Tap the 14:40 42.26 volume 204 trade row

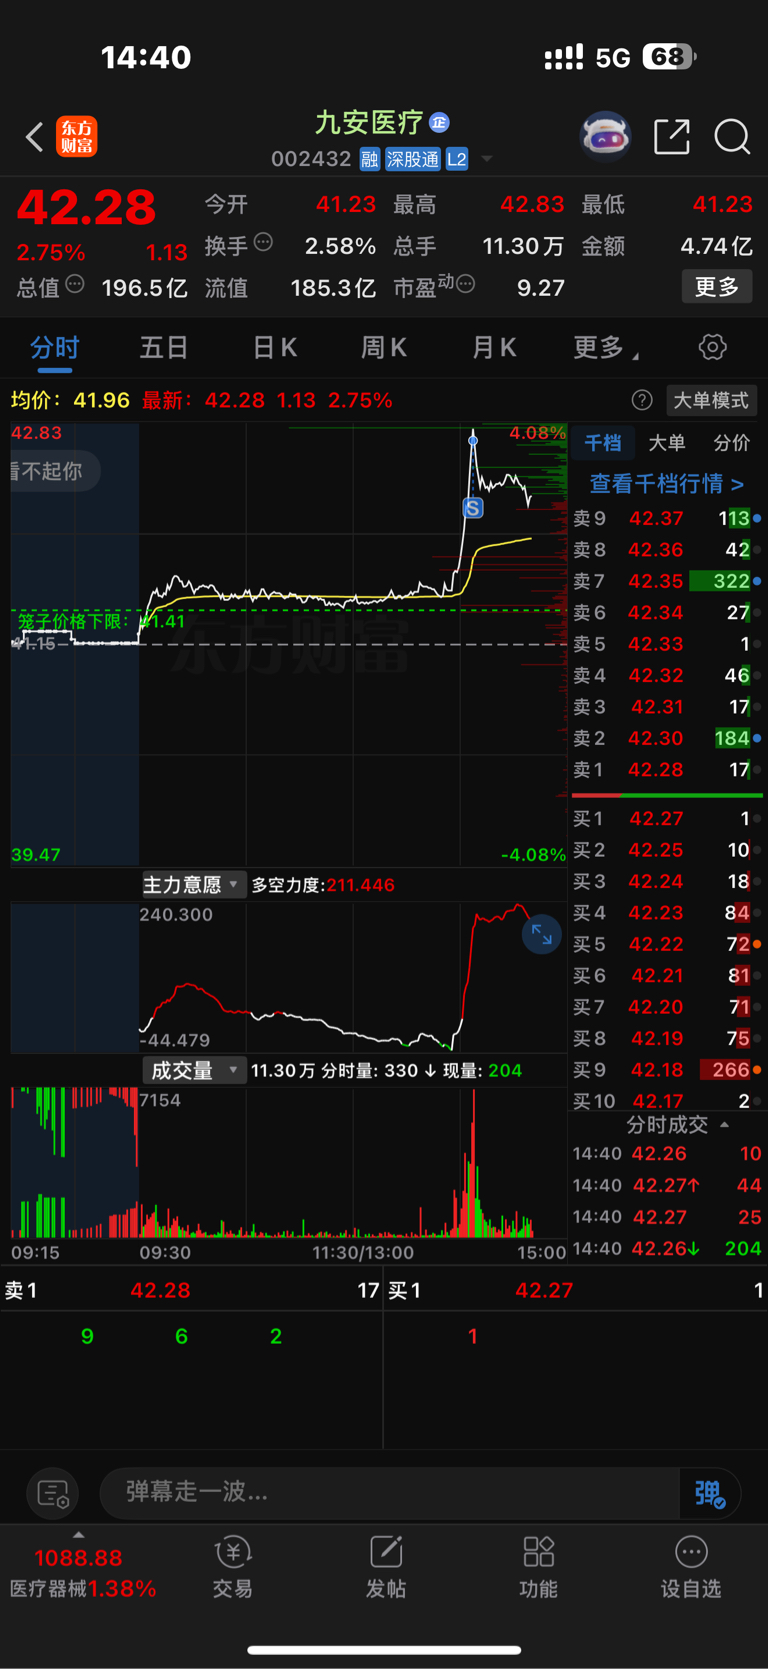(667, 1249)
